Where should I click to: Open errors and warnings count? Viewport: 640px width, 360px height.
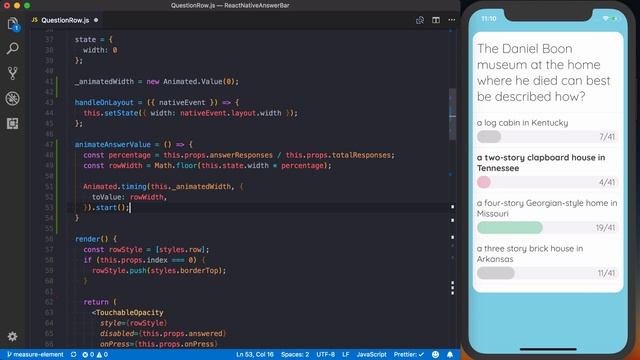[x=95, y=354]
